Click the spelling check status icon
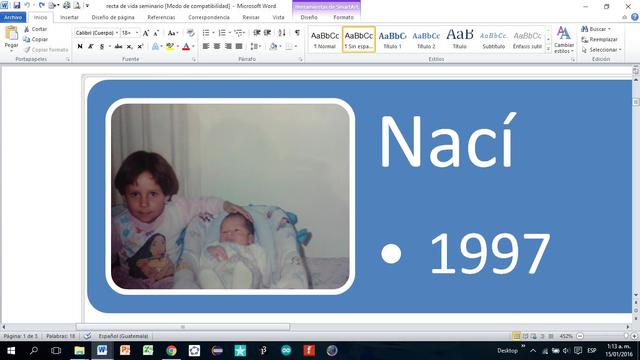Screen dimensions: 640x360 [87, 336]
